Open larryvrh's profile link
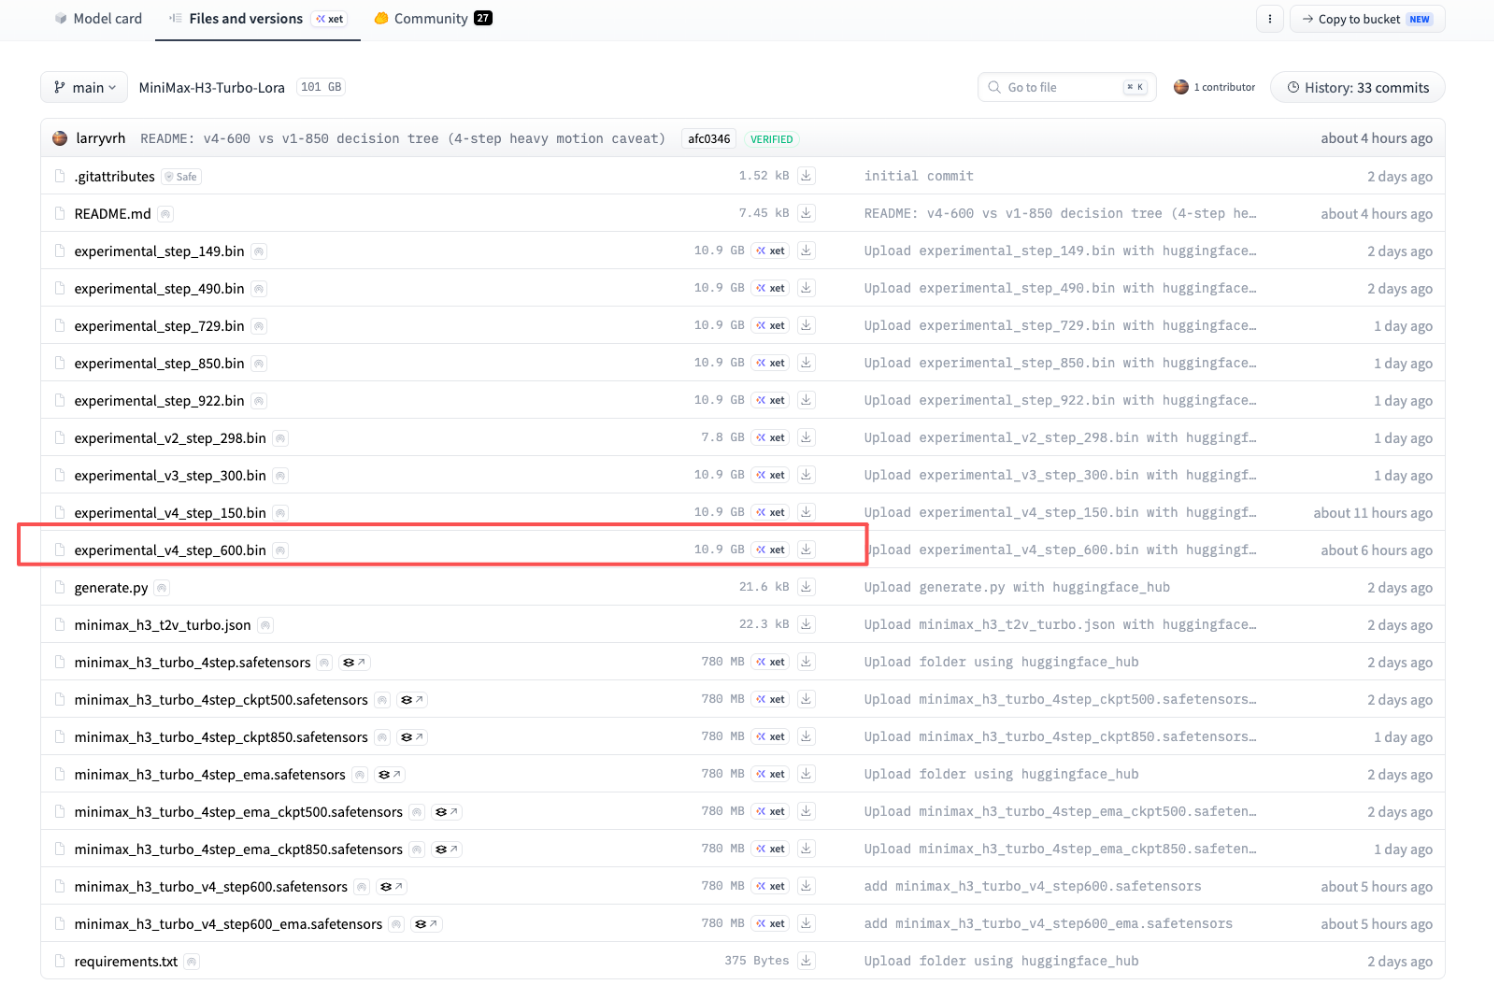This screenshot has width=1494, height=991. click(x=100, y=138)
